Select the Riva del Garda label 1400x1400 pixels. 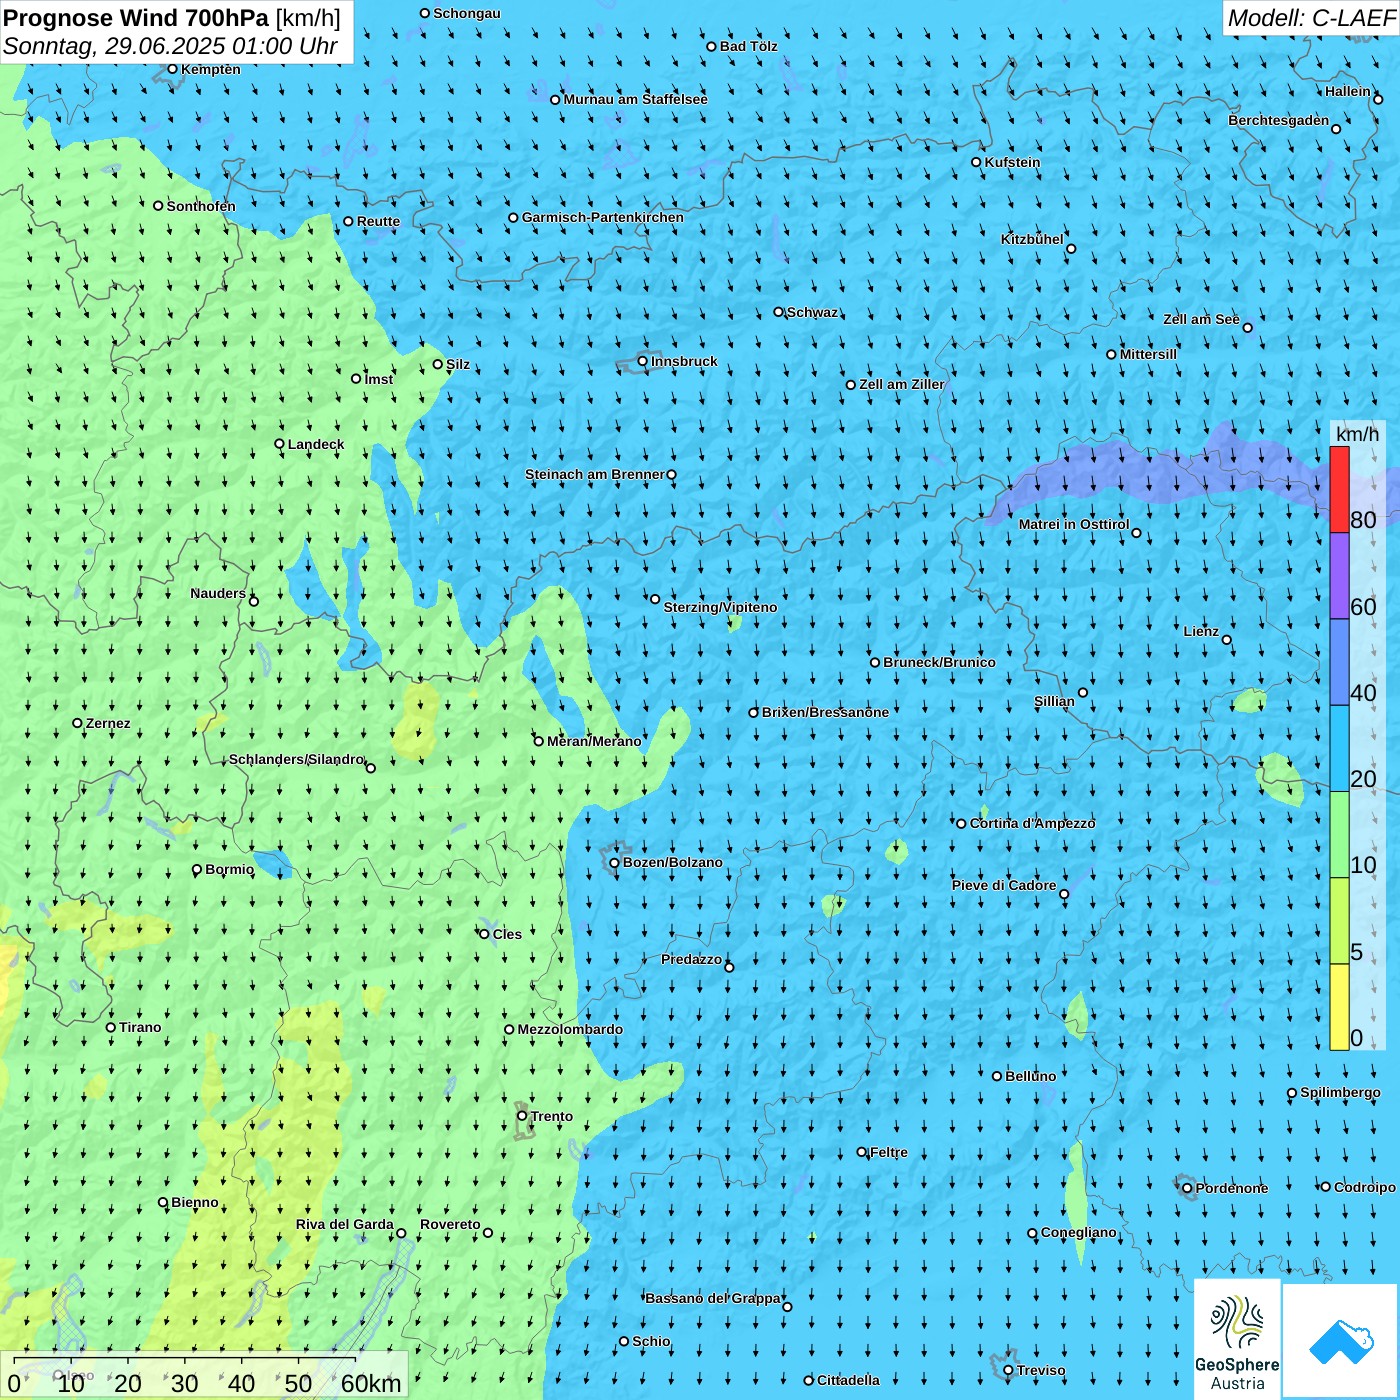point(345,1224)
